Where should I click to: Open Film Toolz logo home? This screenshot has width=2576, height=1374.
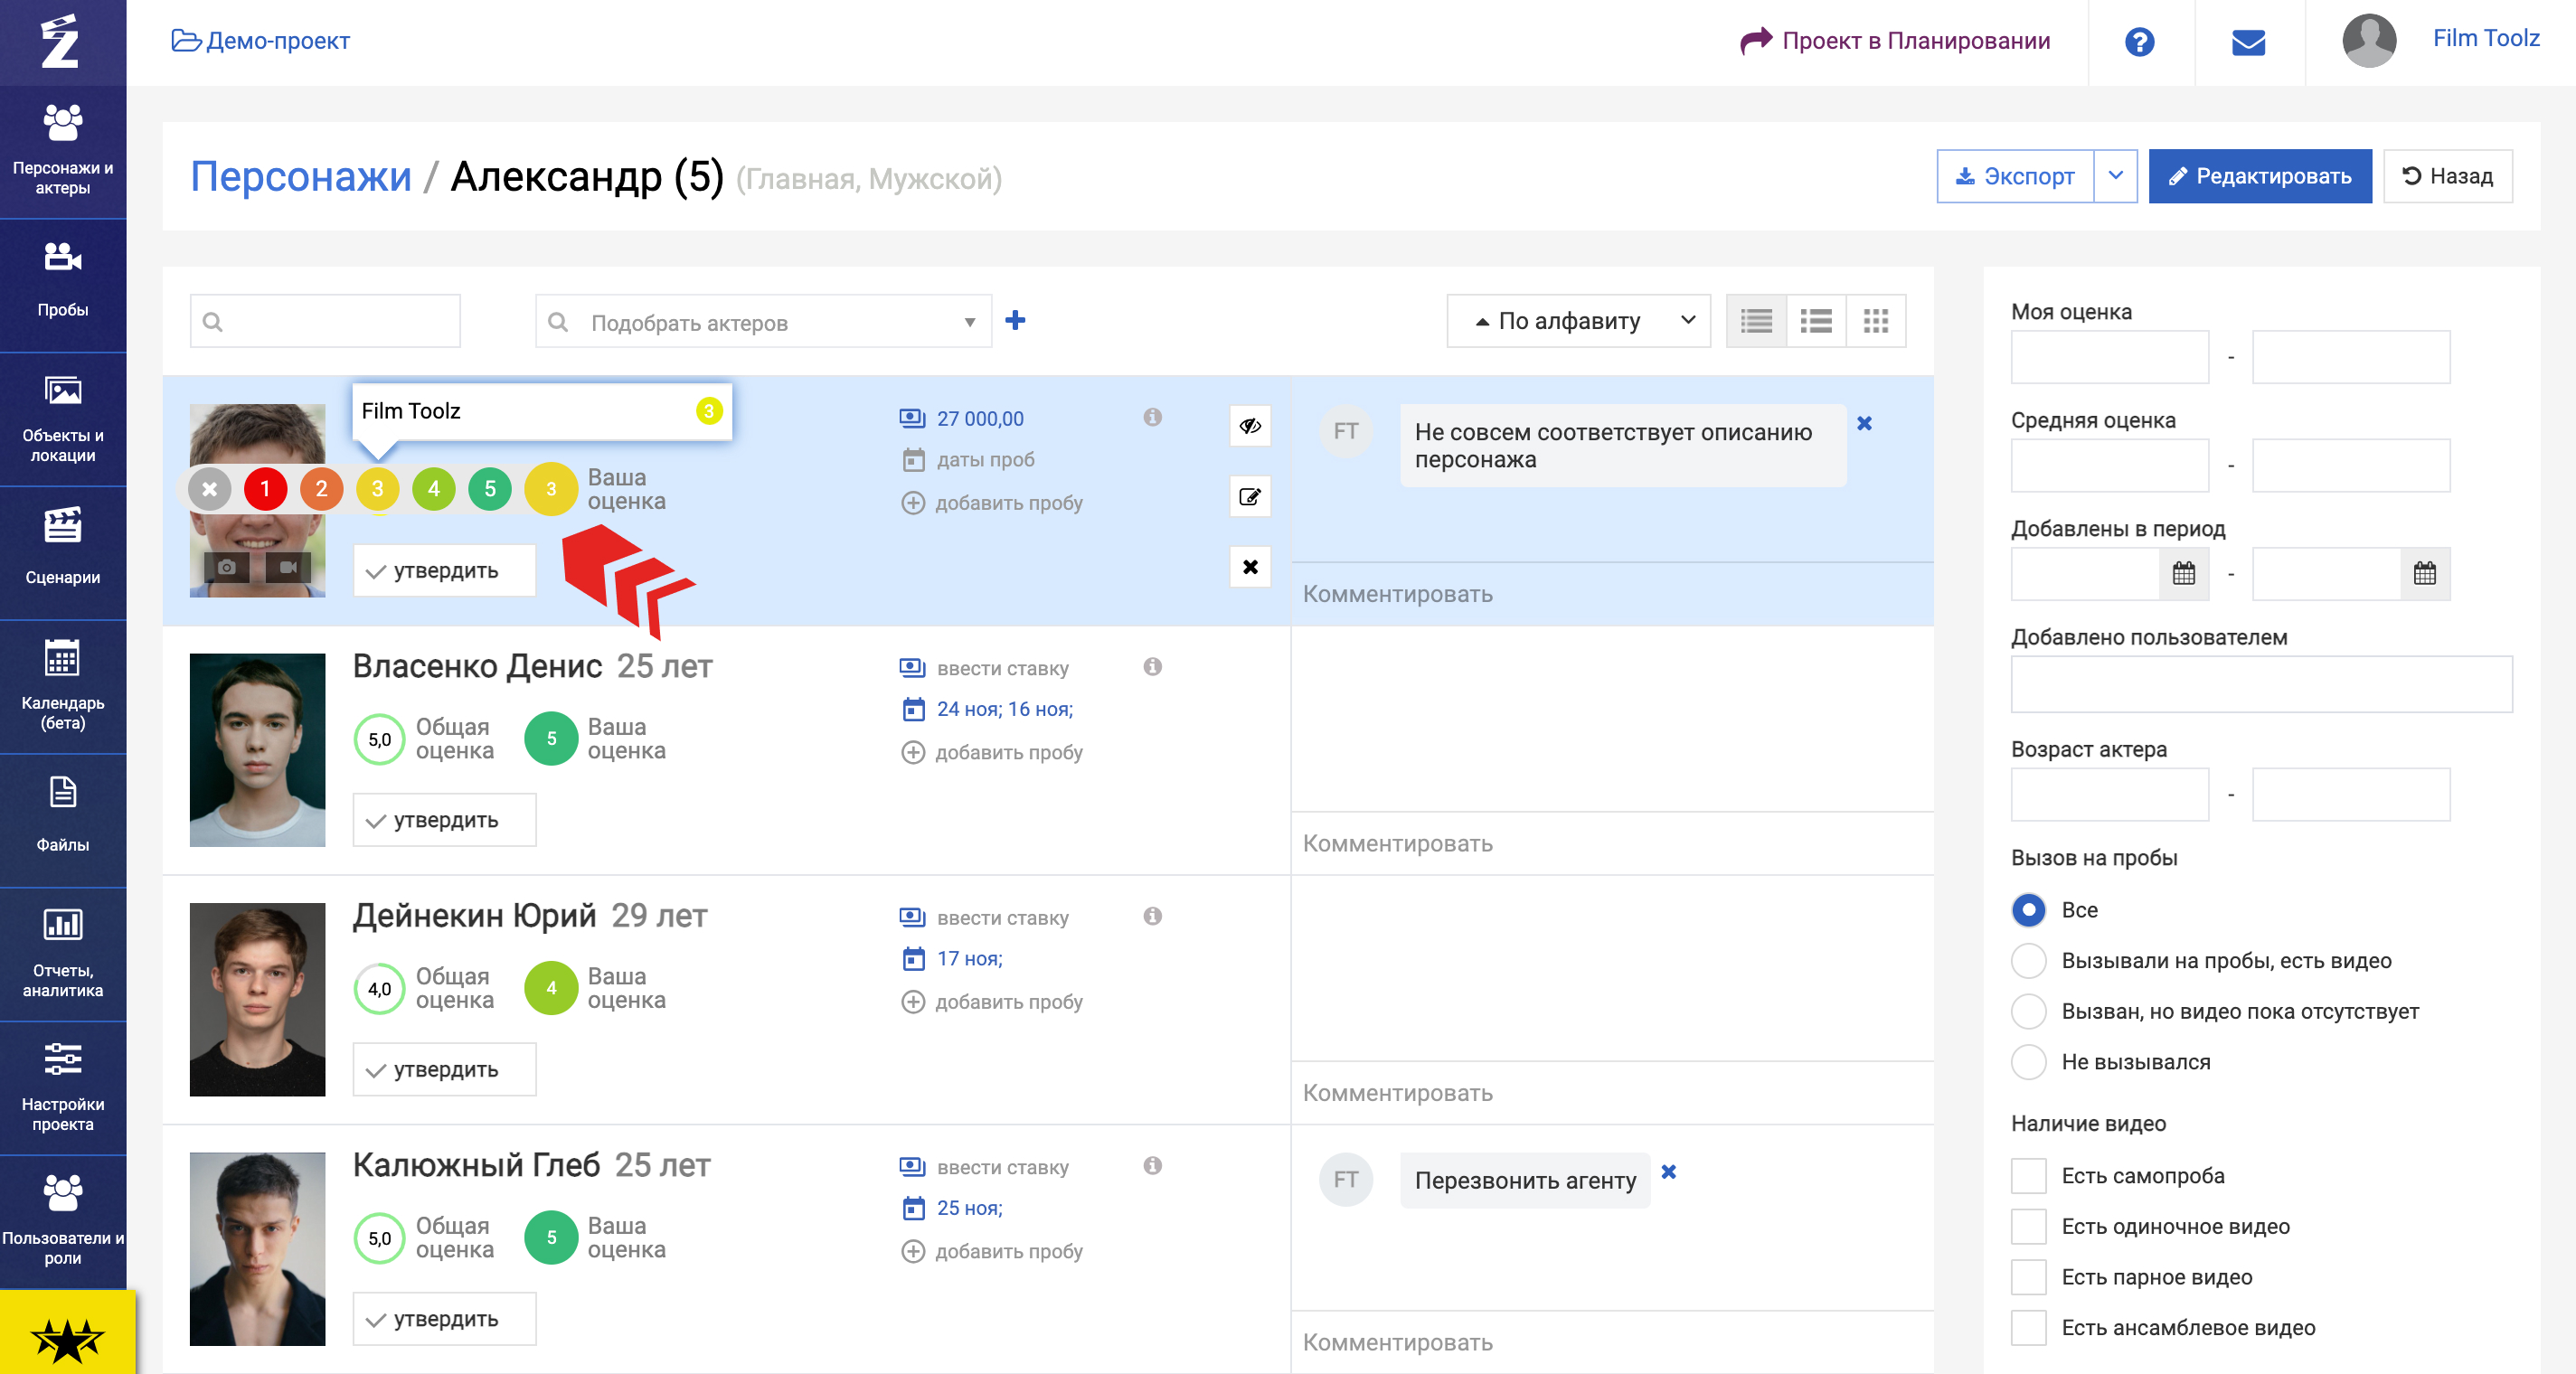coord(61,42)
